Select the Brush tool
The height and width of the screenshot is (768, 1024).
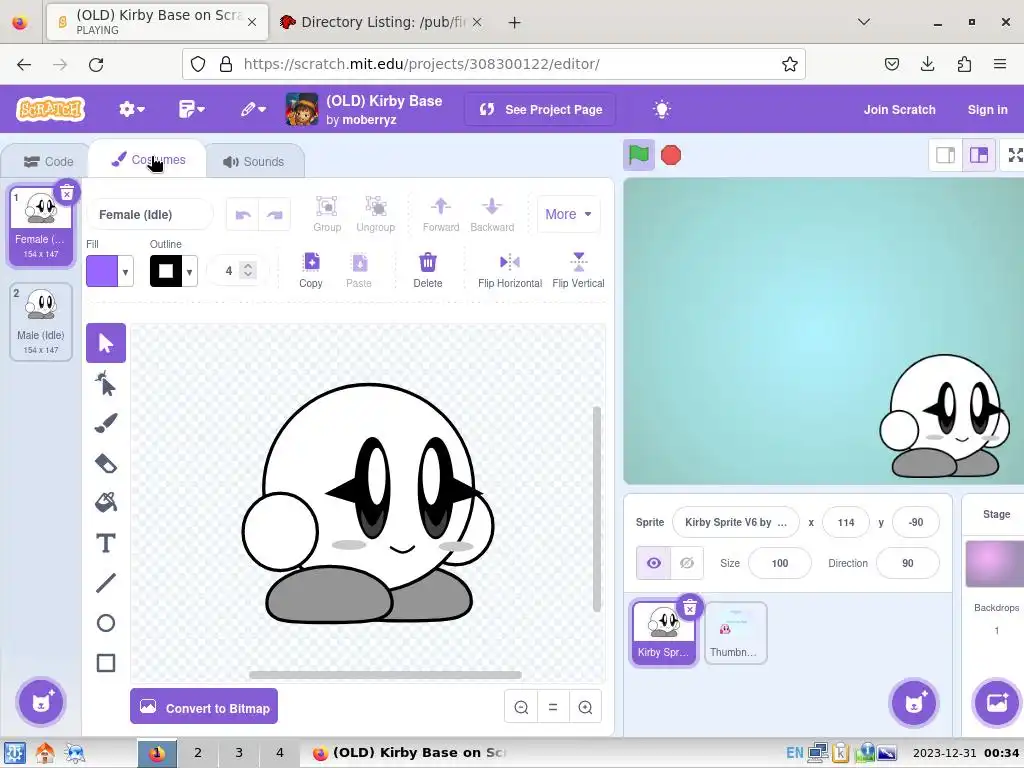pos(106,423)
